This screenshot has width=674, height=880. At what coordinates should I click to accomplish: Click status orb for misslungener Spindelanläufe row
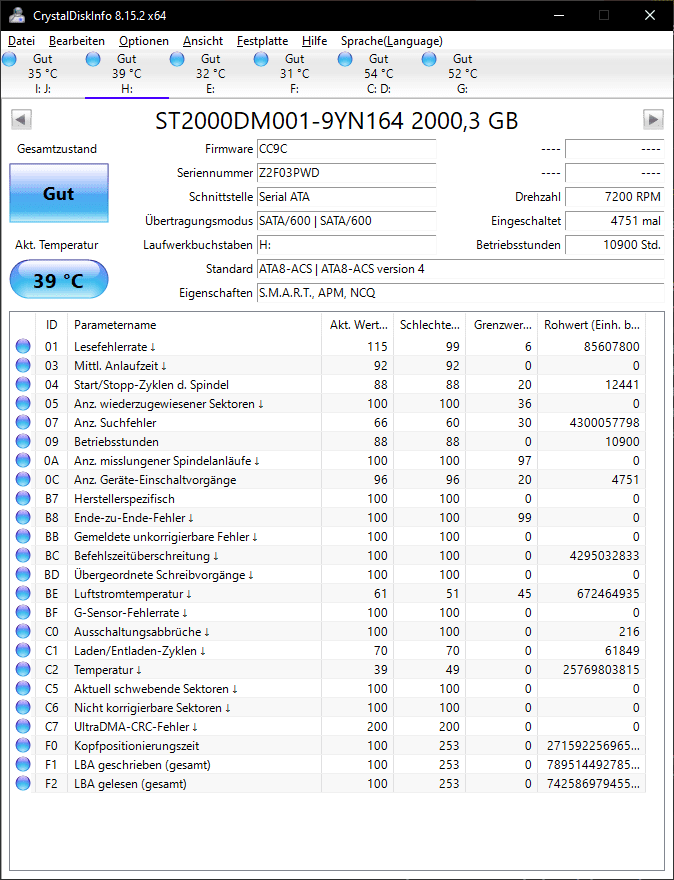23,461
